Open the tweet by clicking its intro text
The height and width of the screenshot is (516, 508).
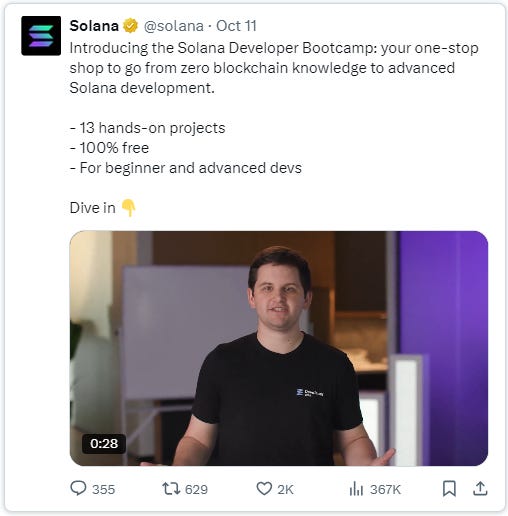point(274,68)
